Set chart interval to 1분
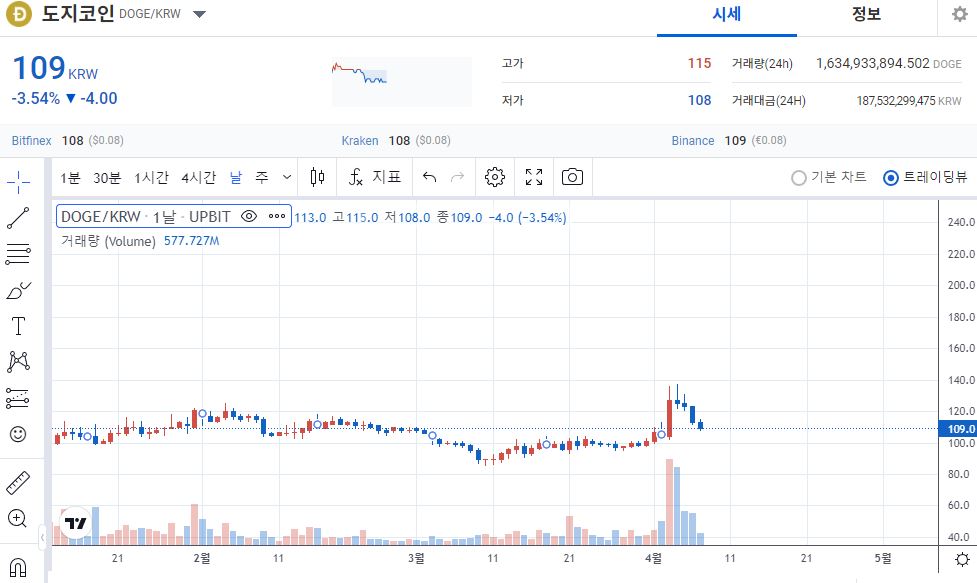977x583 pixels. (x=70, y=178)
